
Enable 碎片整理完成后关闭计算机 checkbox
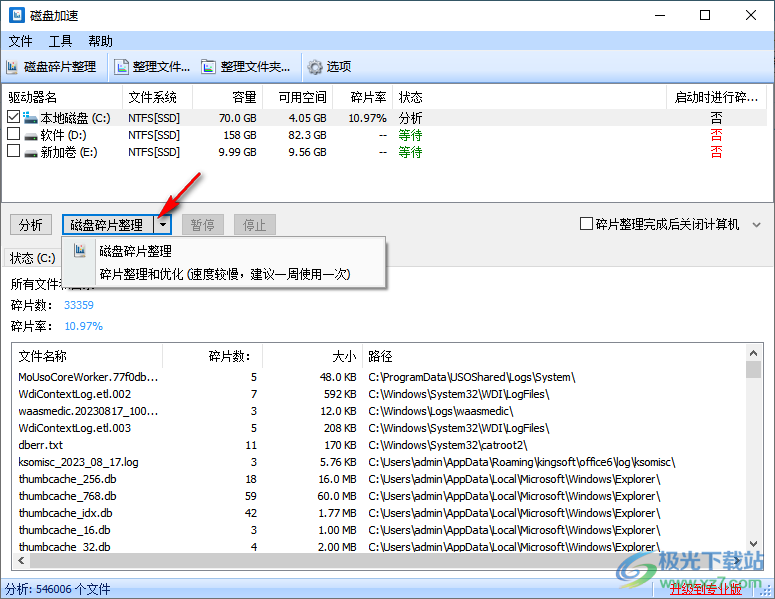pos(586,224)
